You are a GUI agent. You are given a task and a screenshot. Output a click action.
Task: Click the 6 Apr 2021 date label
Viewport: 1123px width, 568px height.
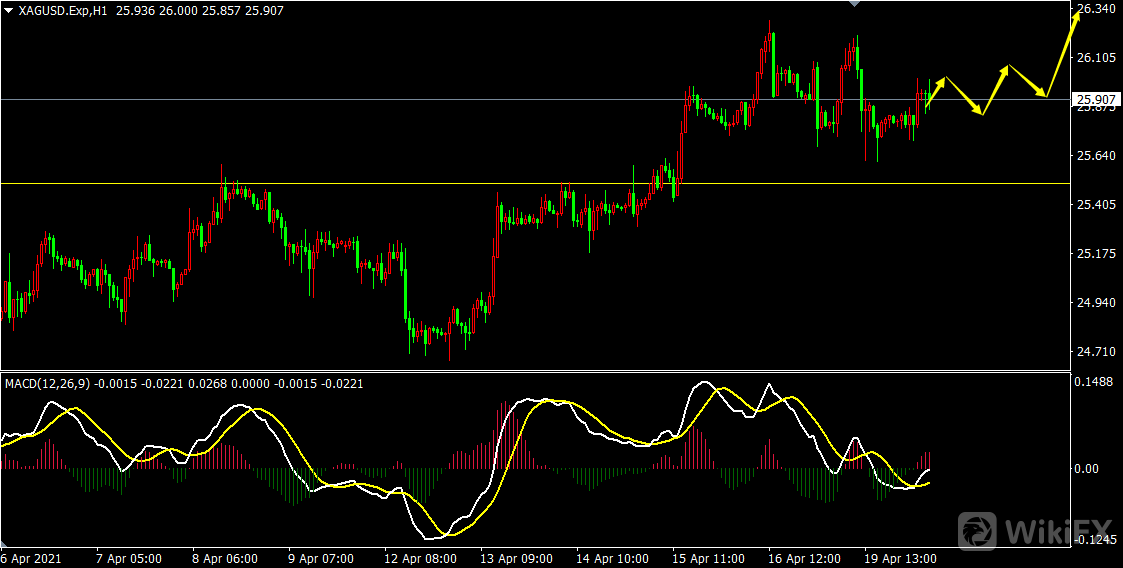point(31,559)
